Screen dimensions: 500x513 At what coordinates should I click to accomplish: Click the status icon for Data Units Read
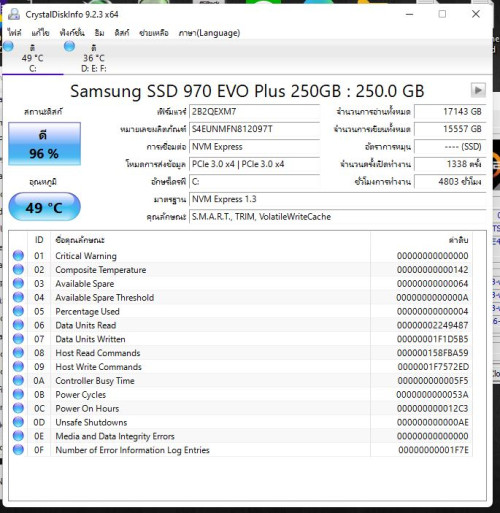pos(18,325)
